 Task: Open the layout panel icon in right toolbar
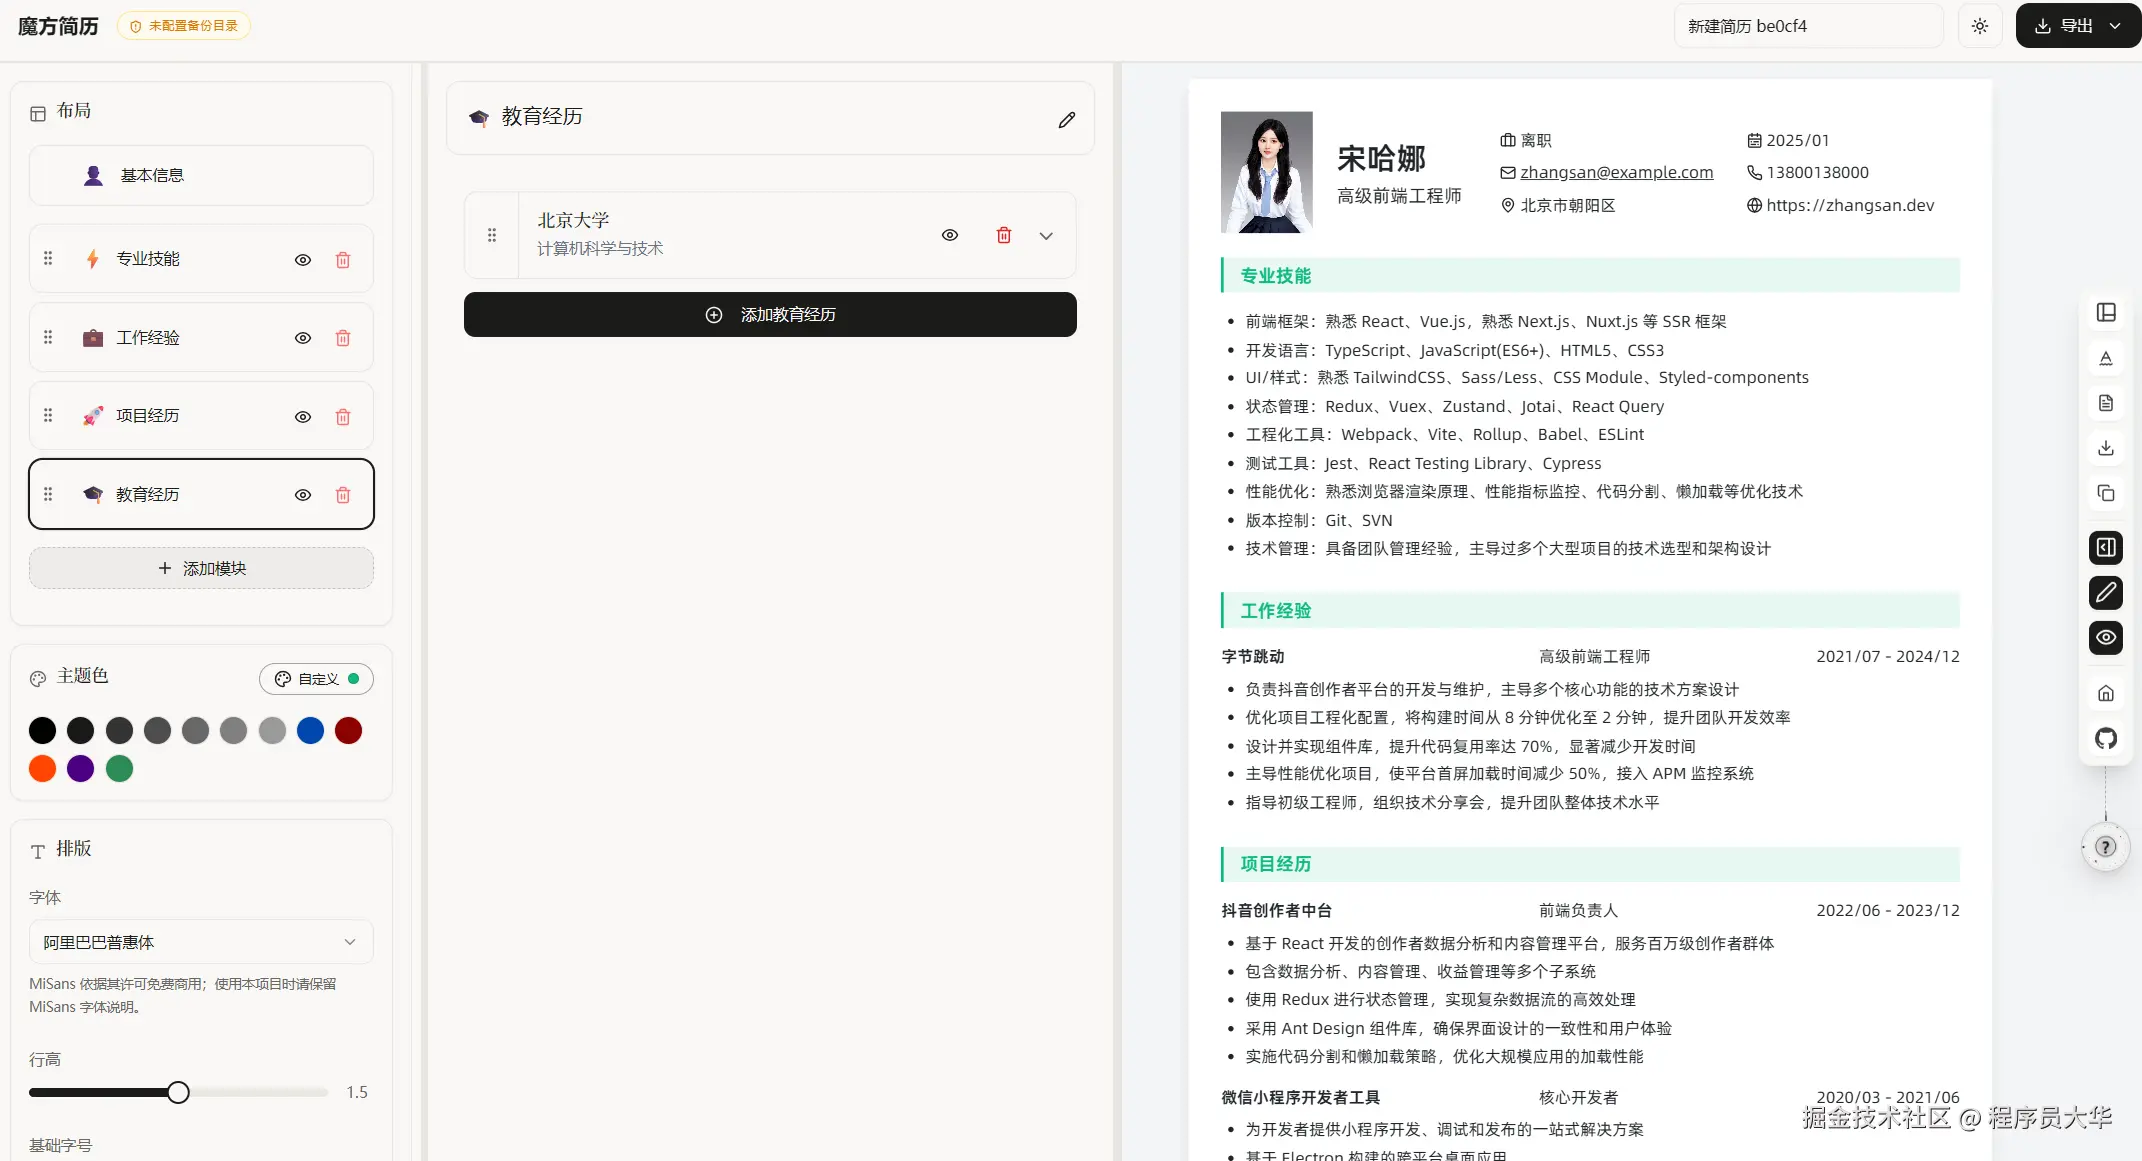coord(2105,313)
